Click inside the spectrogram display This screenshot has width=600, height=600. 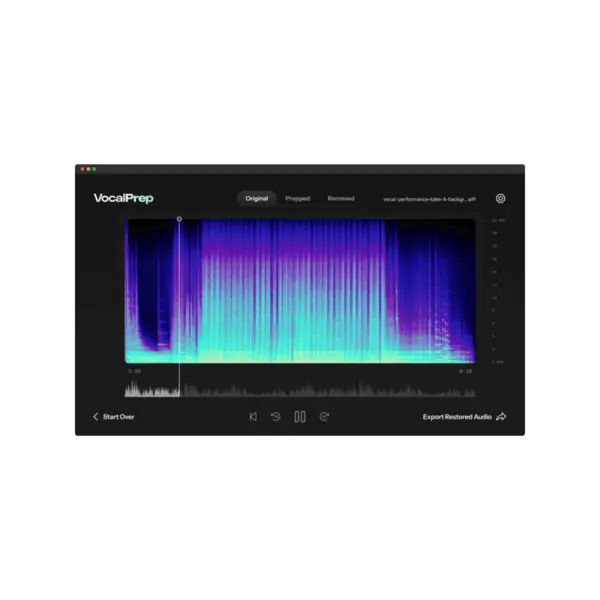(x=300, y=291)
